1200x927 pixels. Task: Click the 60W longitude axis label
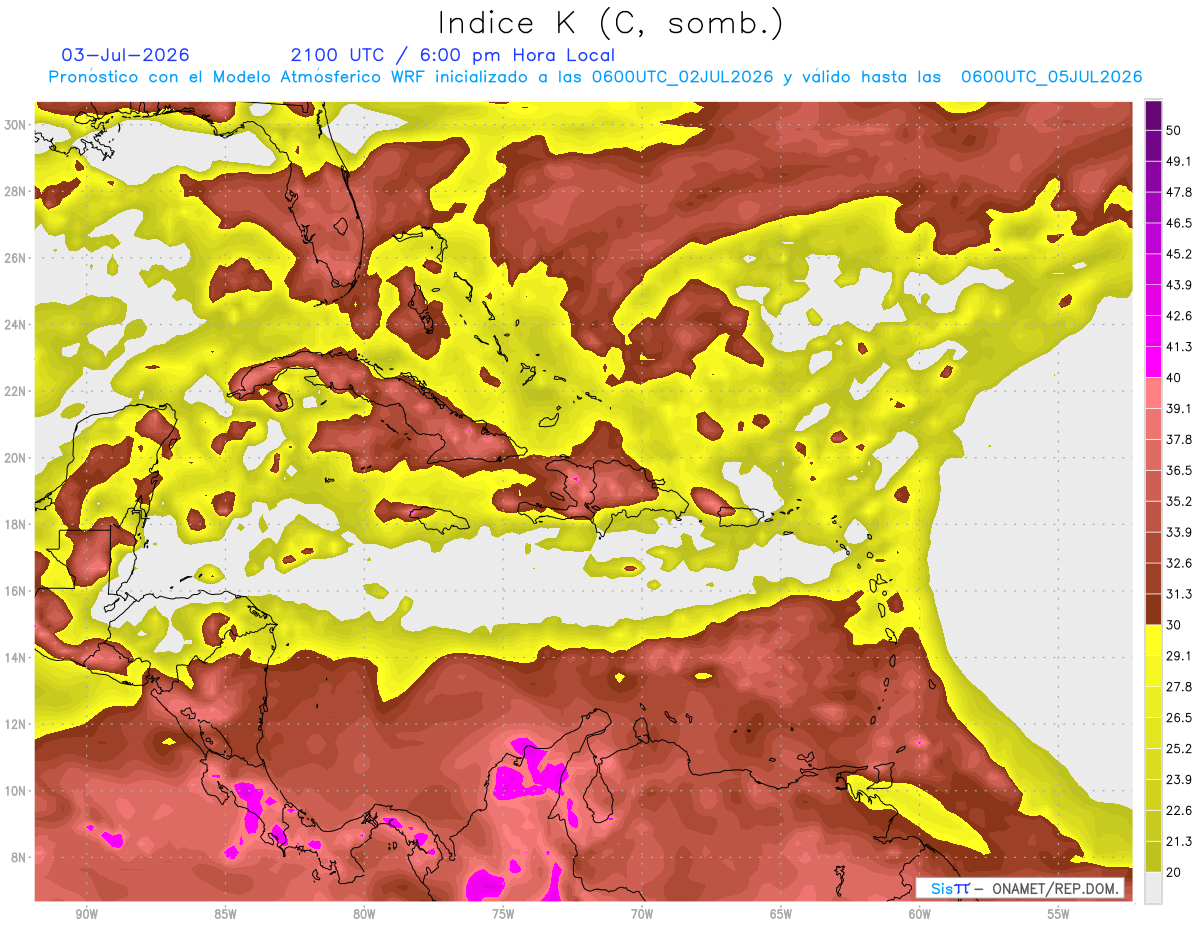(920, 914)
